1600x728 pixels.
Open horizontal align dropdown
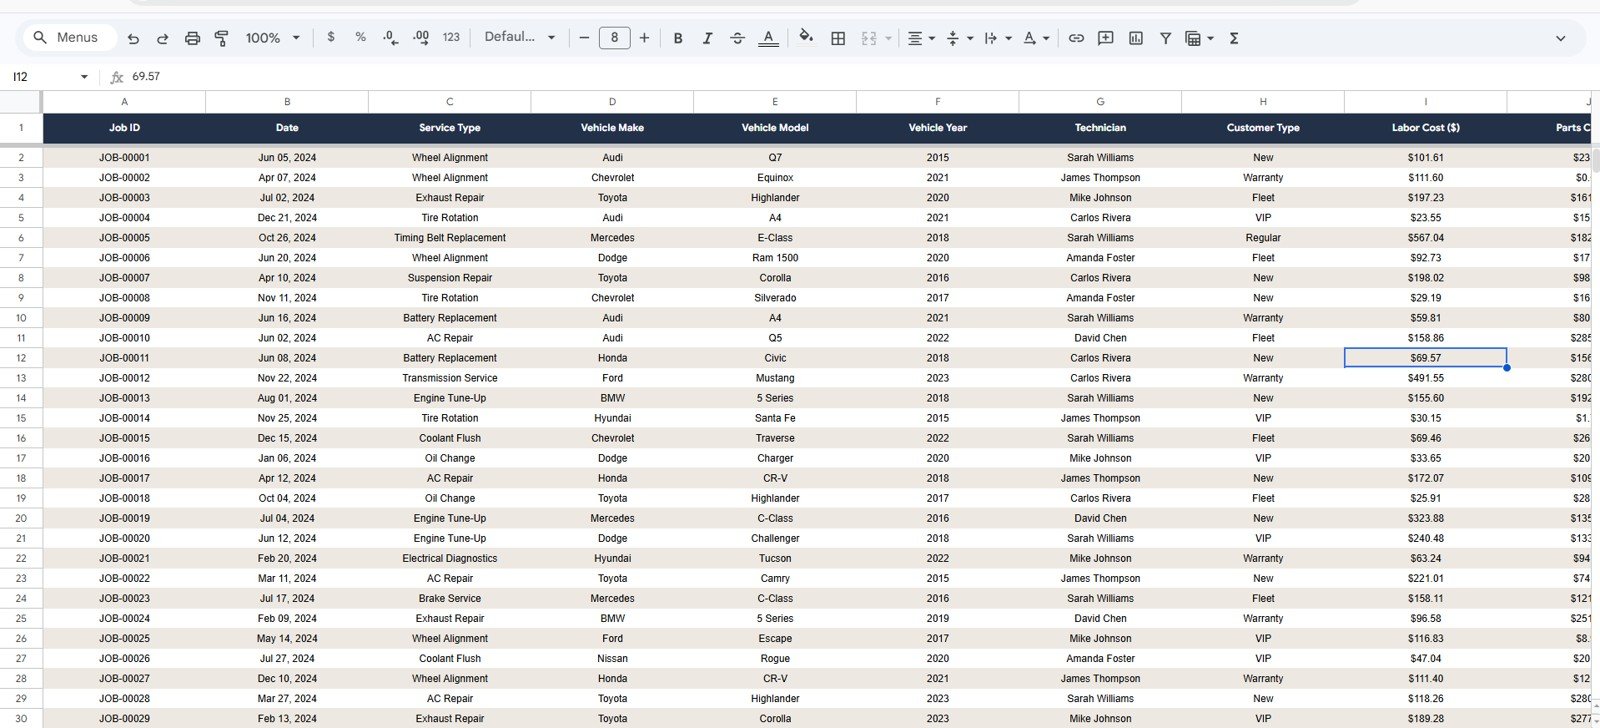pos(921,38)
